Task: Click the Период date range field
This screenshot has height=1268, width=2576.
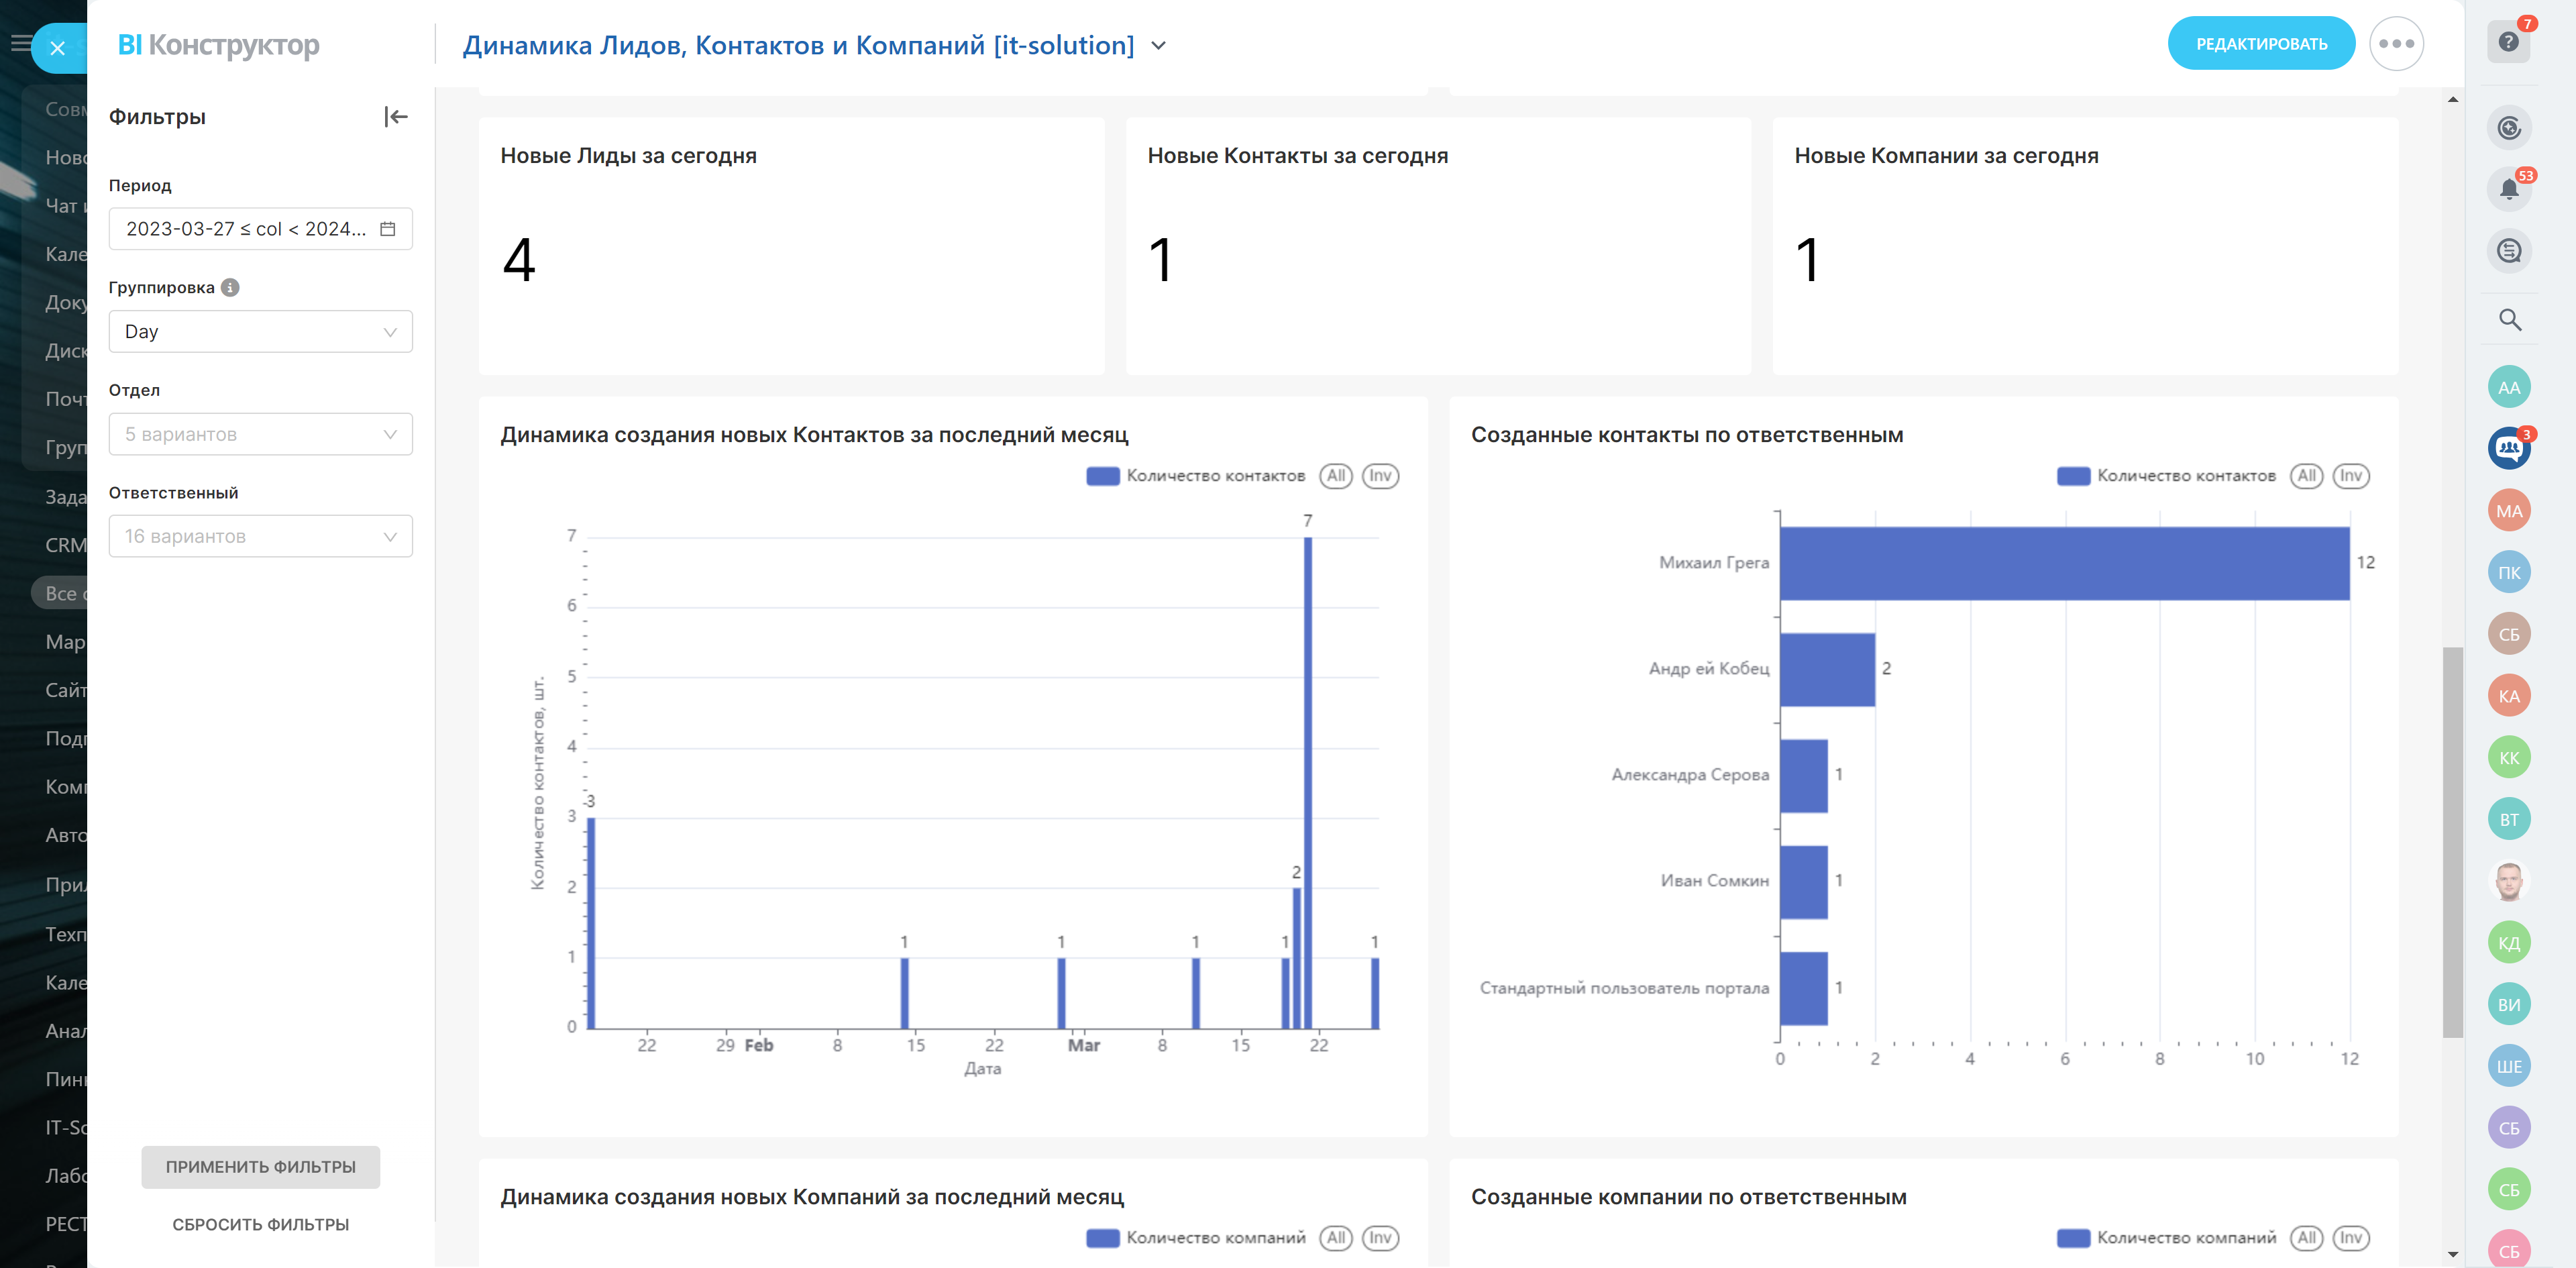Action: (x=246, y=229)
